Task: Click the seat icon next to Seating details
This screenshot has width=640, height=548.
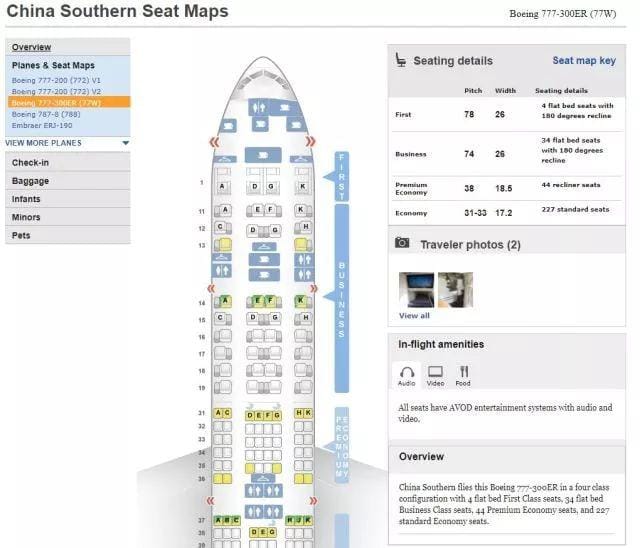Action: pos(401,60)
